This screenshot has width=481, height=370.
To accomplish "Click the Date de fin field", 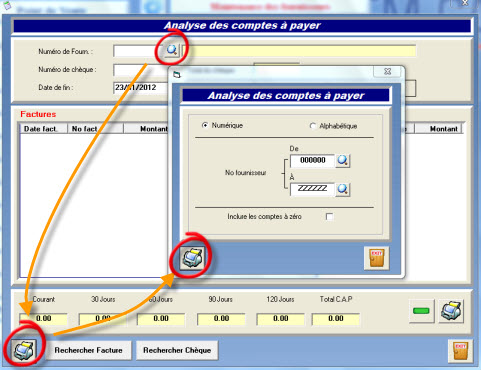I will coord(141,88).
